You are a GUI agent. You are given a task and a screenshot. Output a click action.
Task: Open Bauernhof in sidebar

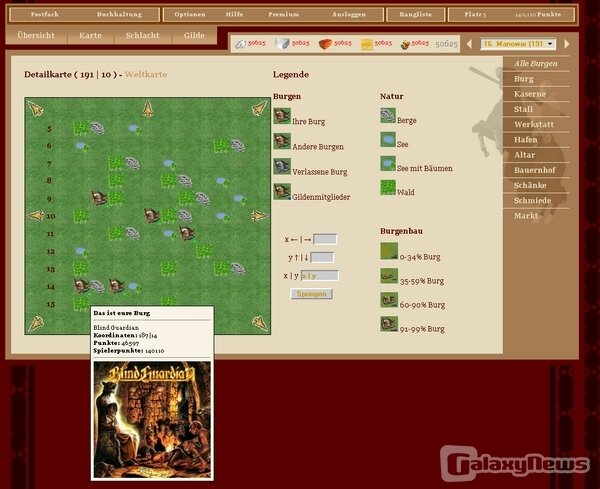coord(536,170)
